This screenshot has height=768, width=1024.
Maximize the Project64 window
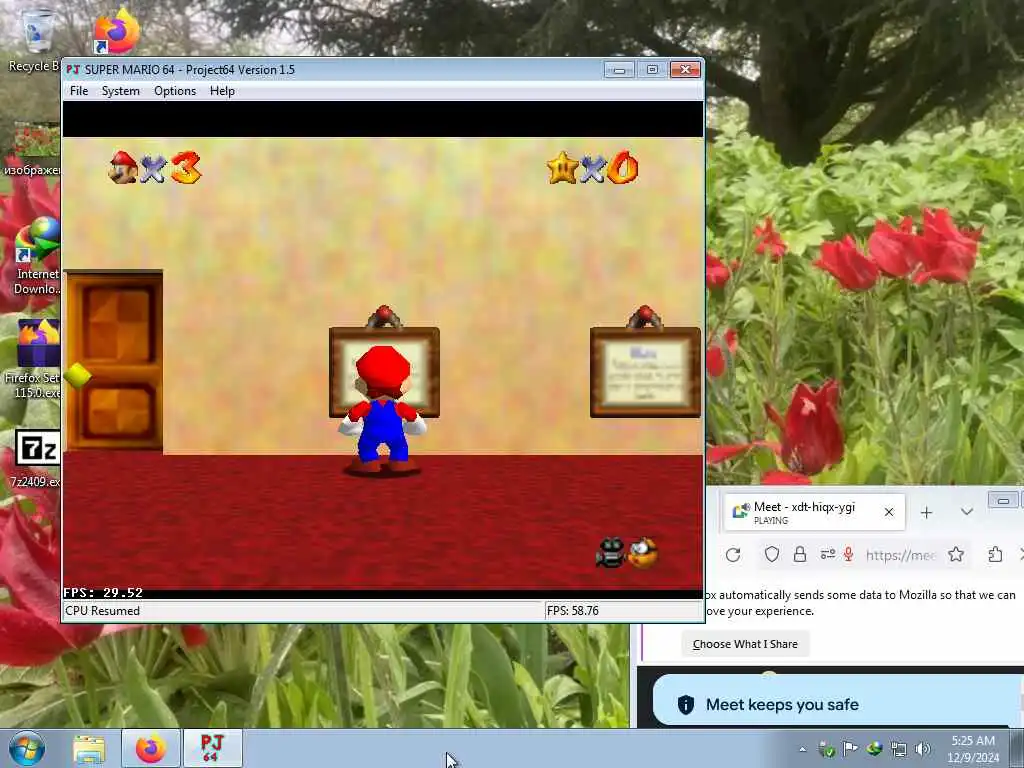coord(652,69)
